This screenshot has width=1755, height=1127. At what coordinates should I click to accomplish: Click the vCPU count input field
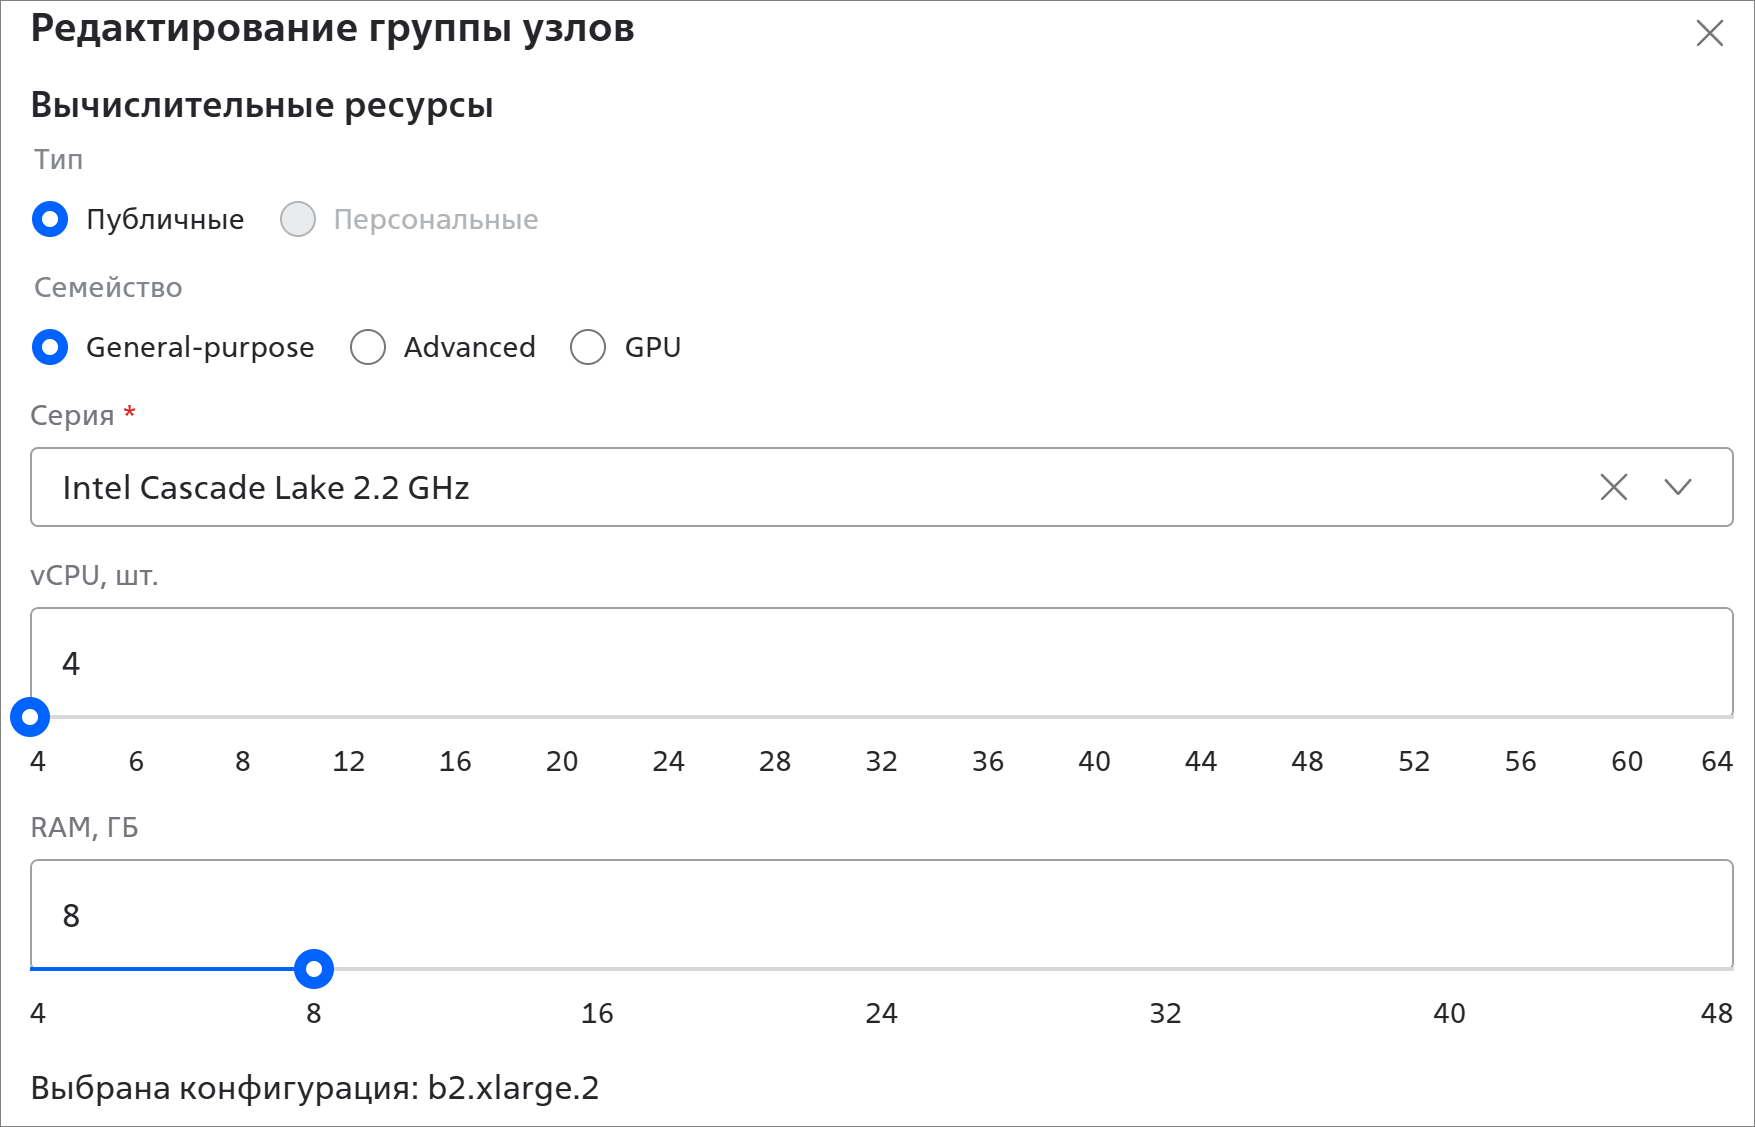click(x=880, y=663)
